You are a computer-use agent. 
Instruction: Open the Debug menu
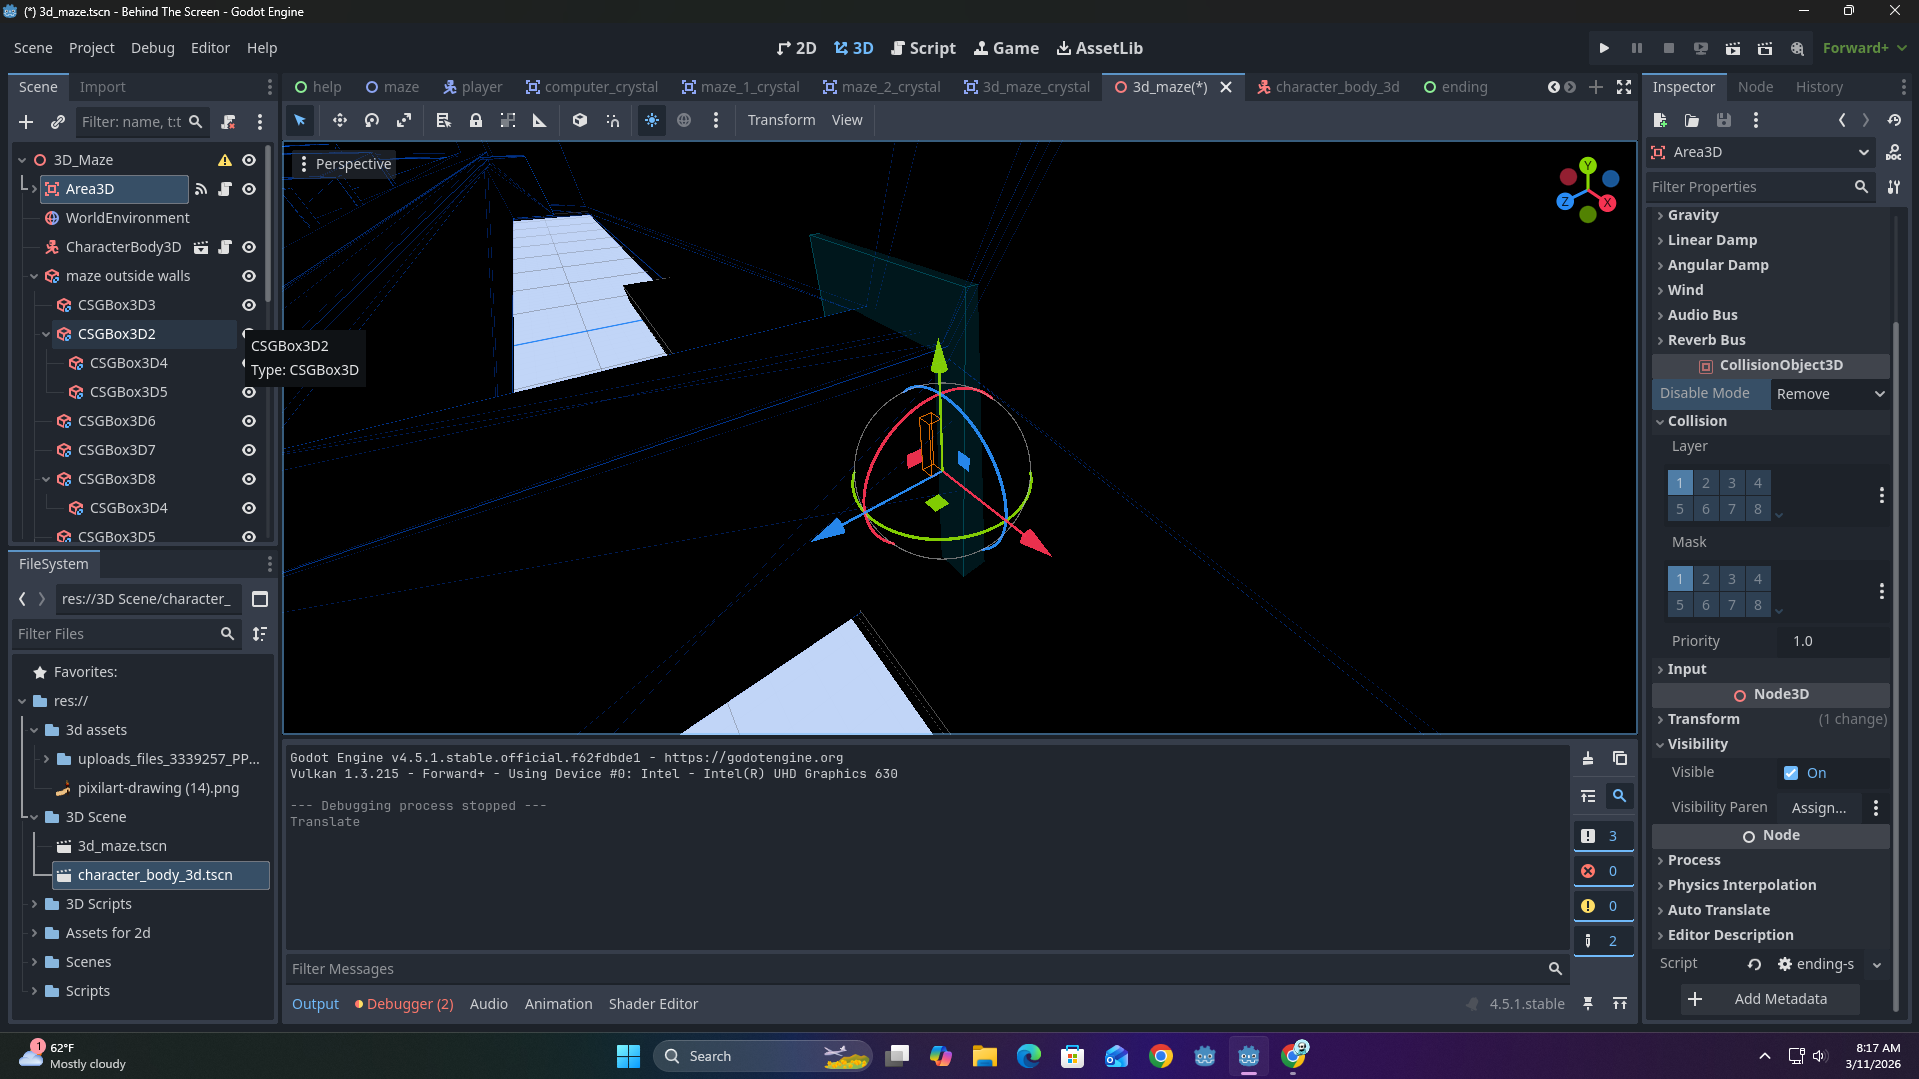pyautogui.click(x=152, y=48)
